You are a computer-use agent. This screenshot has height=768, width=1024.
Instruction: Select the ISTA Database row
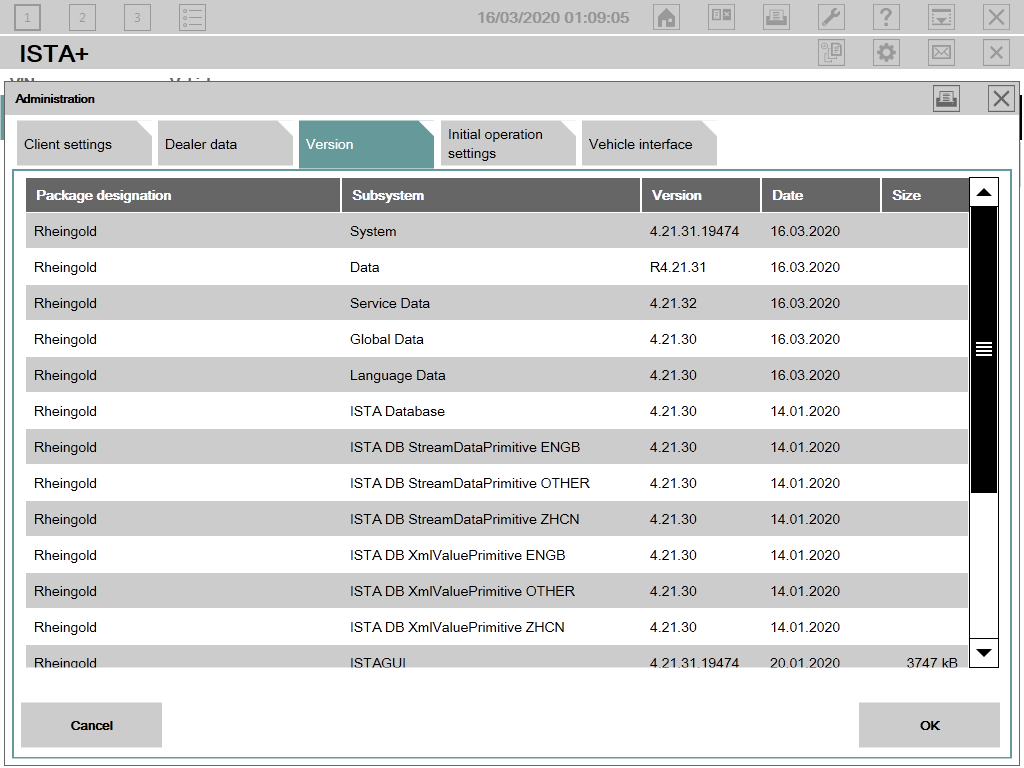(496, 411)
